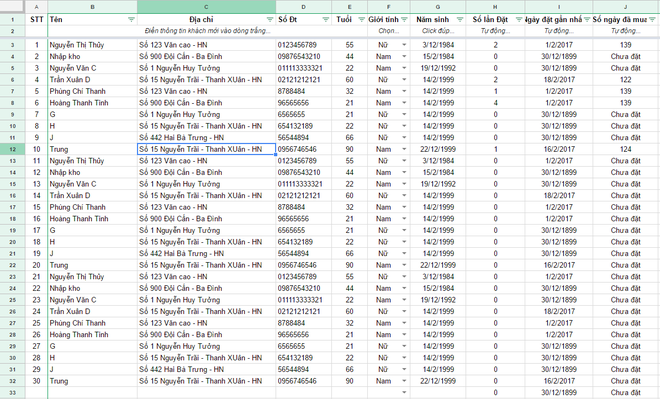Click the days value 124 in row 12
The width and height of the screenshot is (660, 399).
[x=626, y=149]
